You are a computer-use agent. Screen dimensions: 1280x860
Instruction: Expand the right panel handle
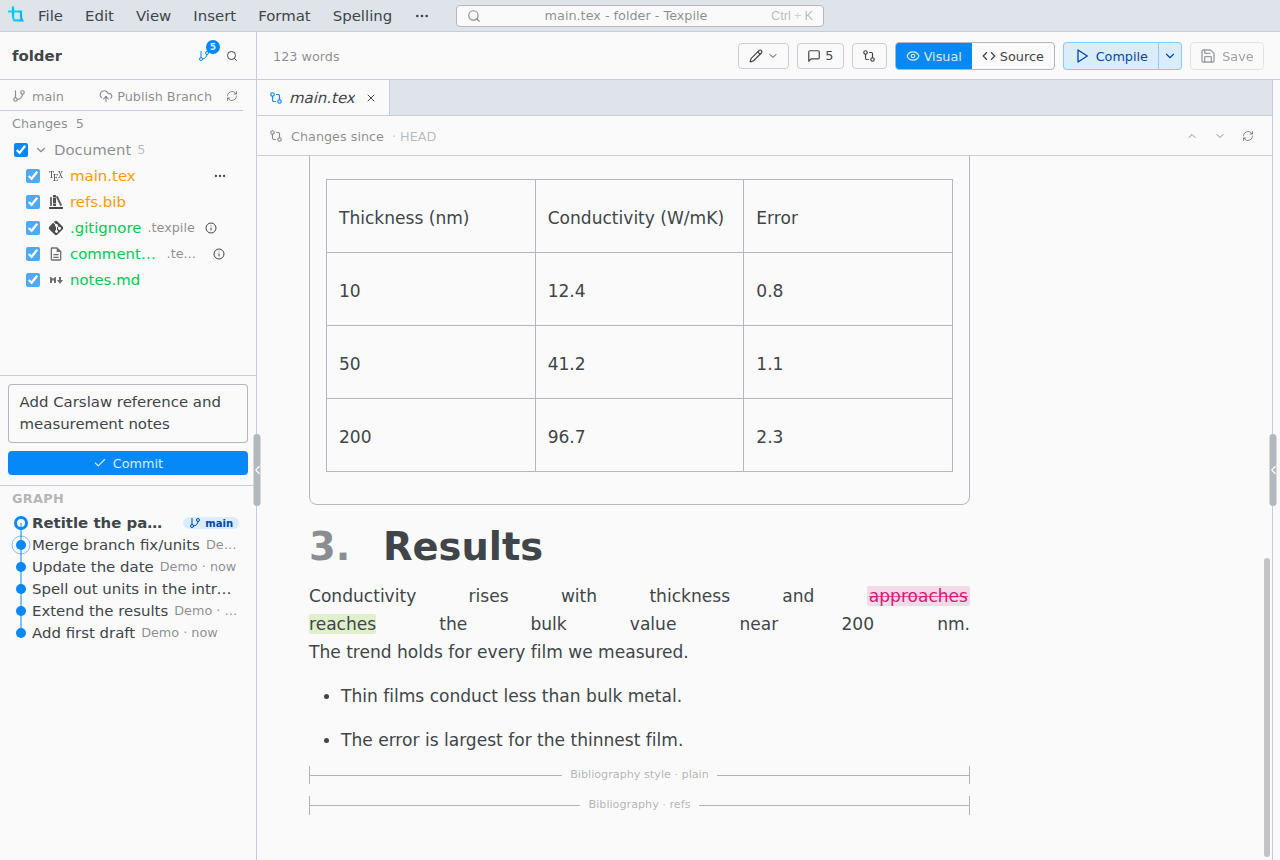click(x=1274, y=469)
